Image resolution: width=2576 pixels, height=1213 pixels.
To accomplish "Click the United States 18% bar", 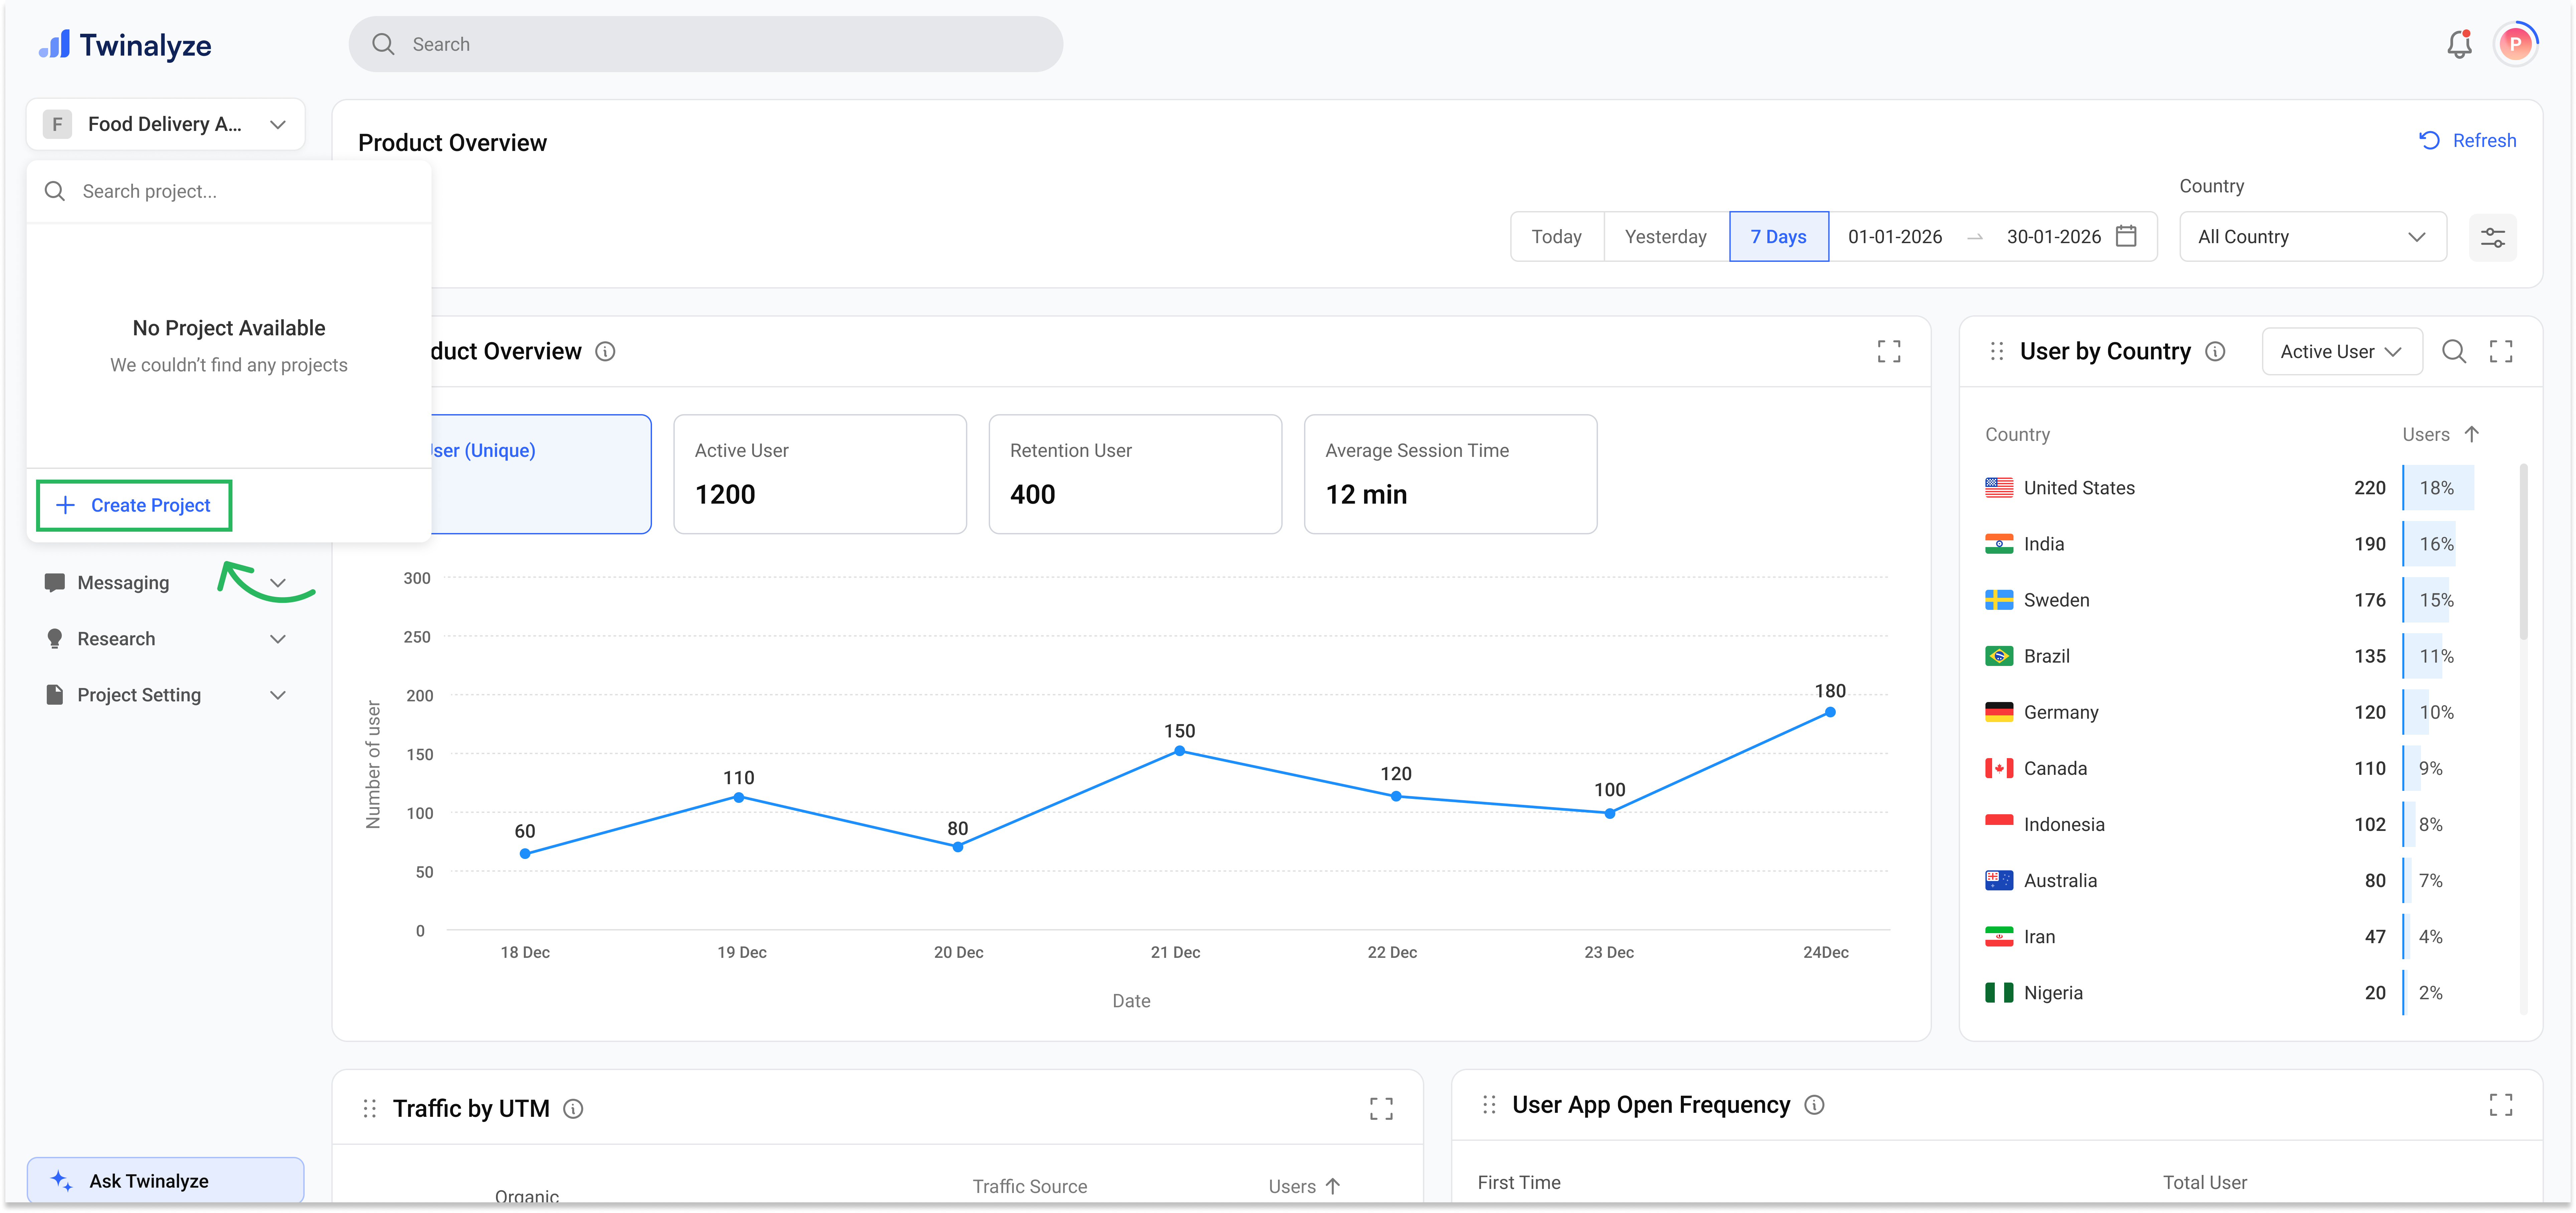I will pyautogui.click(x=2438, y=488).
